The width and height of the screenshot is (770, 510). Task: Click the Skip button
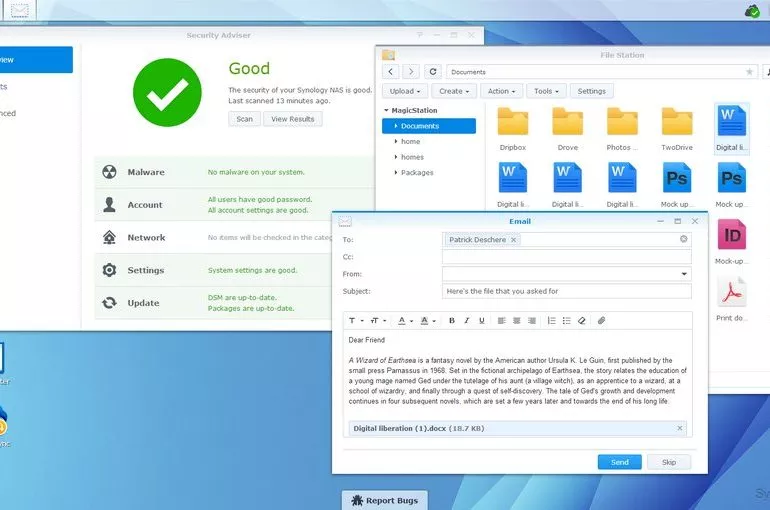(x=669, y=462)
